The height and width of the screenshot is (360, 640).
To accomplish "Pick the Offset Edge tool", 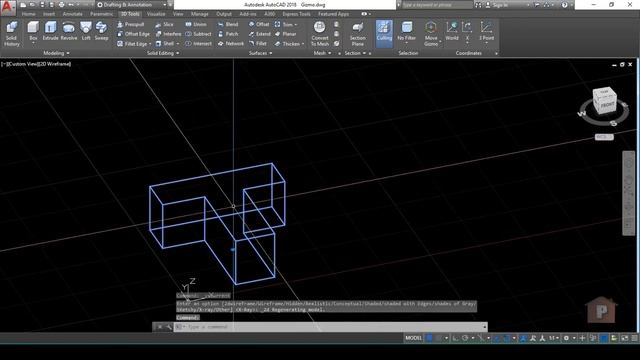I will (133, 34).
